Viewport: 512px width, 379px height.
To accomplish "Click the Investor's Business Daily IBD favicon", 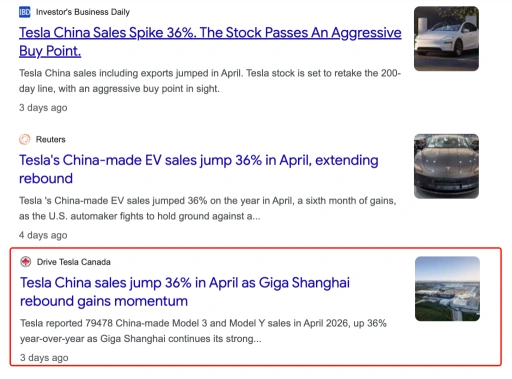I will tap(25, 12).
